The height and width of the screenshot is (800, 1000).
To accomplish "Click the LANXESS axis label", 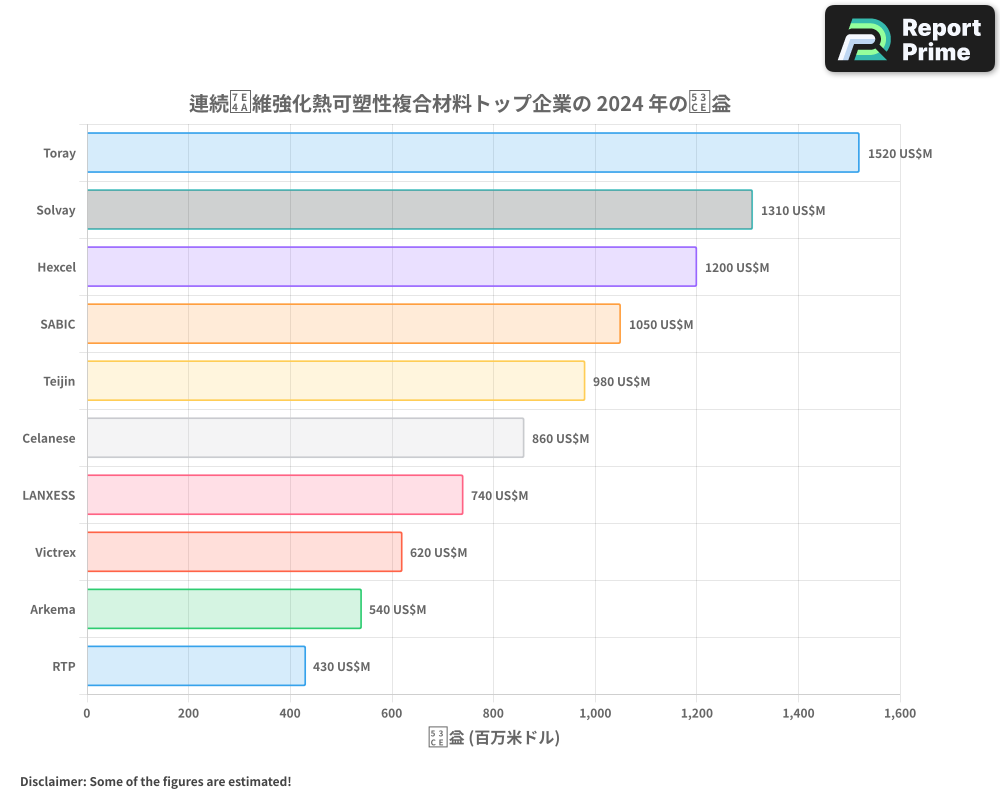I will [48, 496].
